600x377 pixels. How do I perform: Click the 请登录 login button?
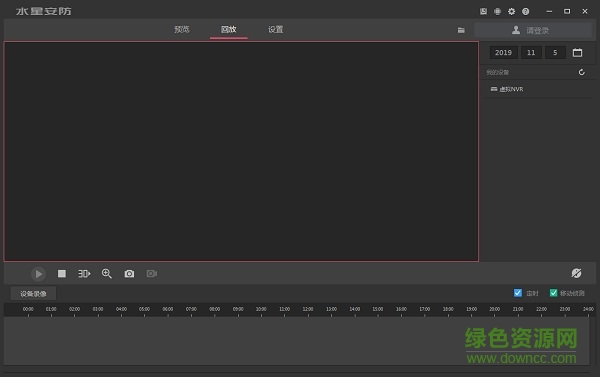[533, 30]
